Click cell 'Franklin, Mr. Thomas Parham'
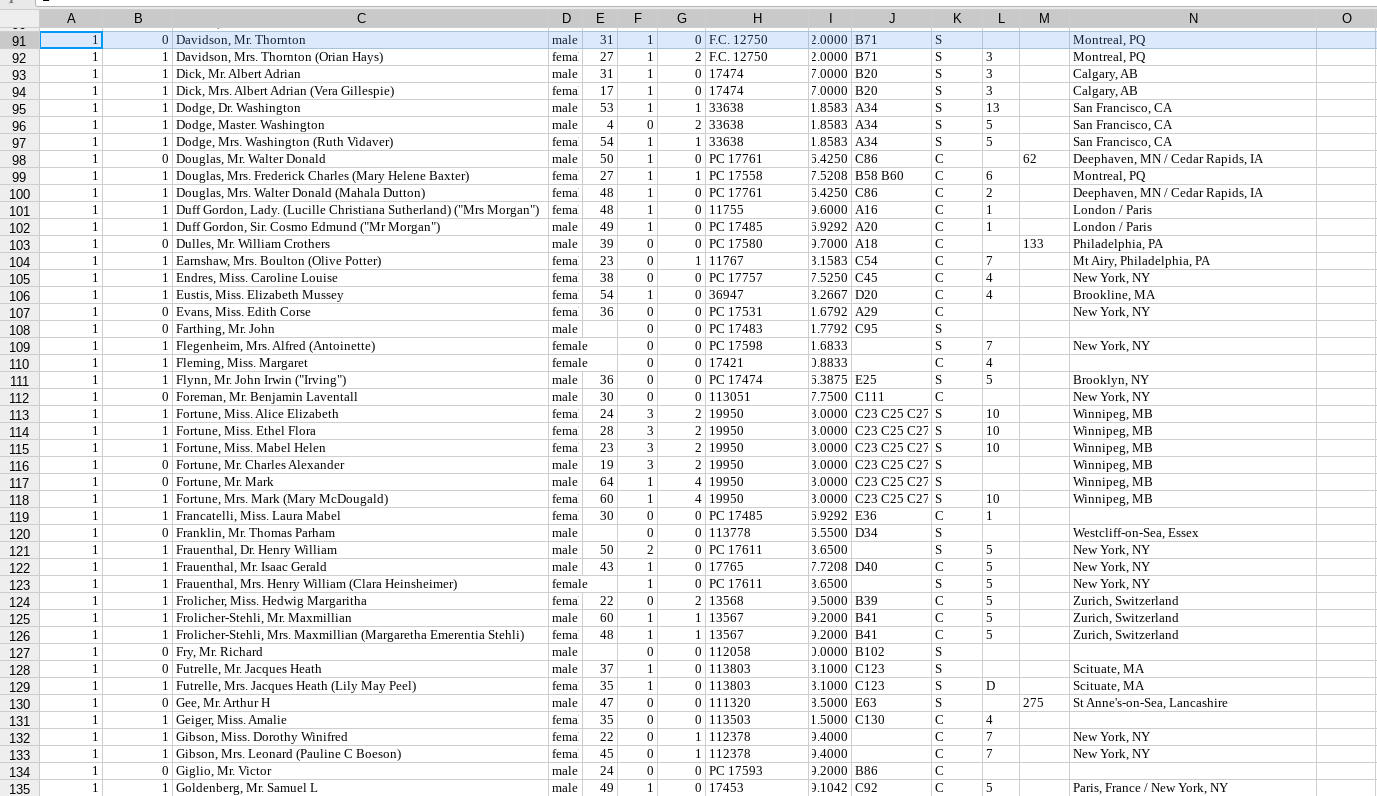Viewport: 1377px width, 796px height. [x=361, y=533]
